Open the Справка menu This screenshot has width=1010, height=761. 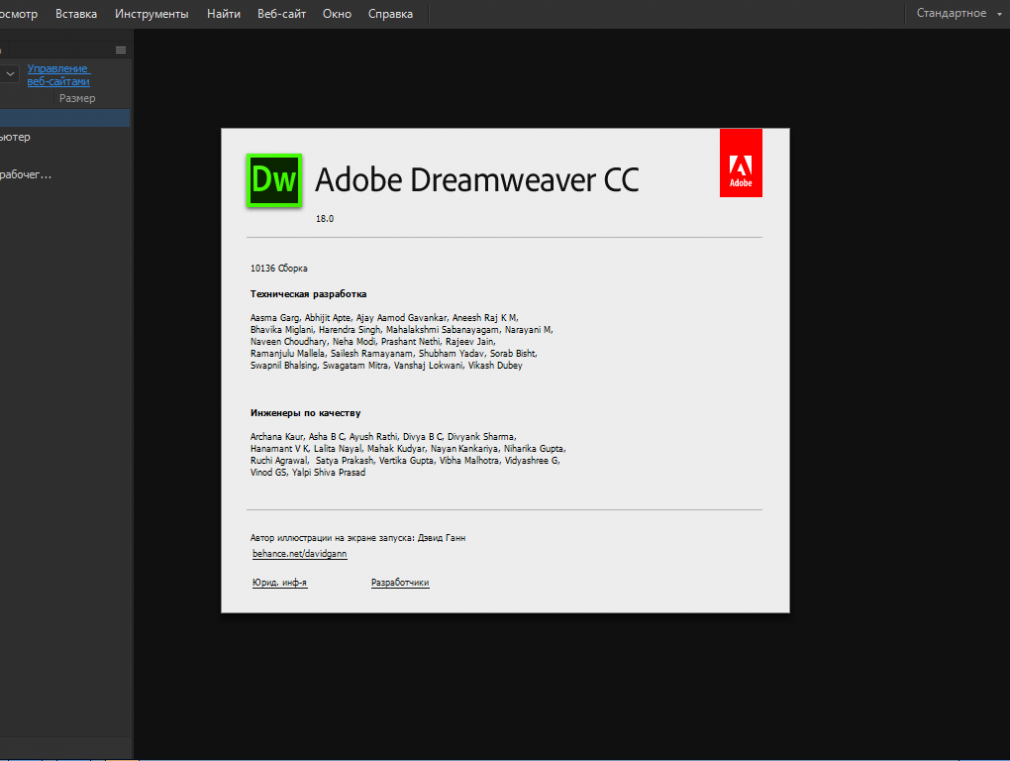(390, 14)
